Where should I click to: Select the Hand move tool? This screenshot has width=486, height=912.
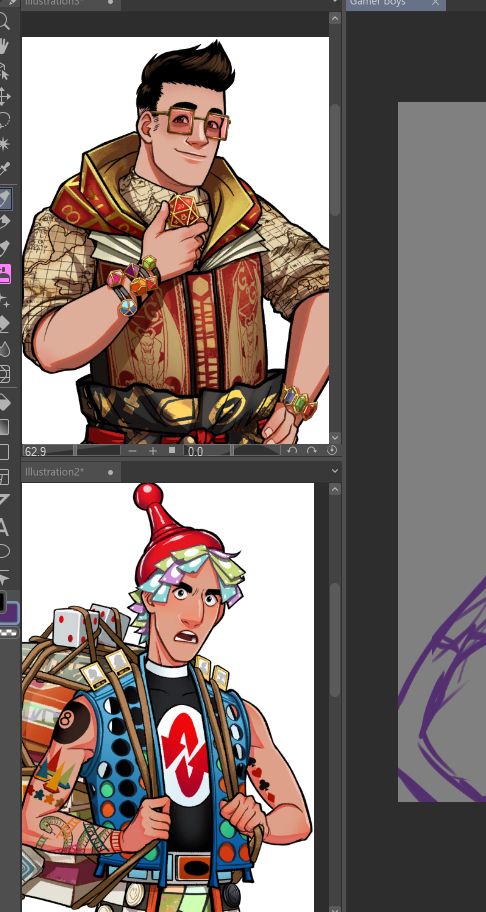[x=5, y=47]
